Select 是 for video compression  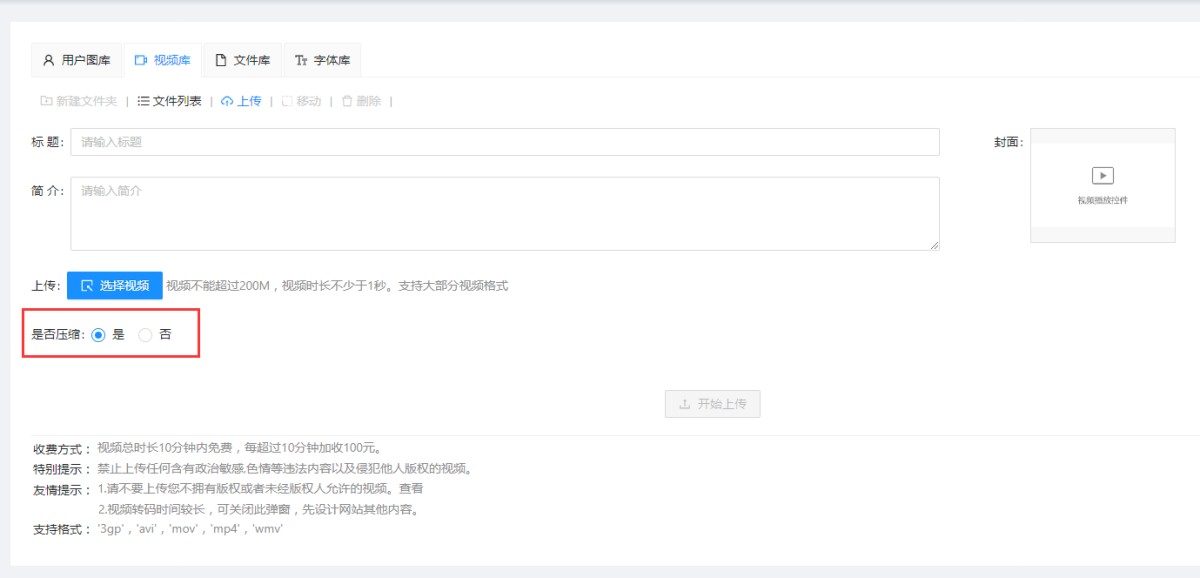(x=98, y=335)
